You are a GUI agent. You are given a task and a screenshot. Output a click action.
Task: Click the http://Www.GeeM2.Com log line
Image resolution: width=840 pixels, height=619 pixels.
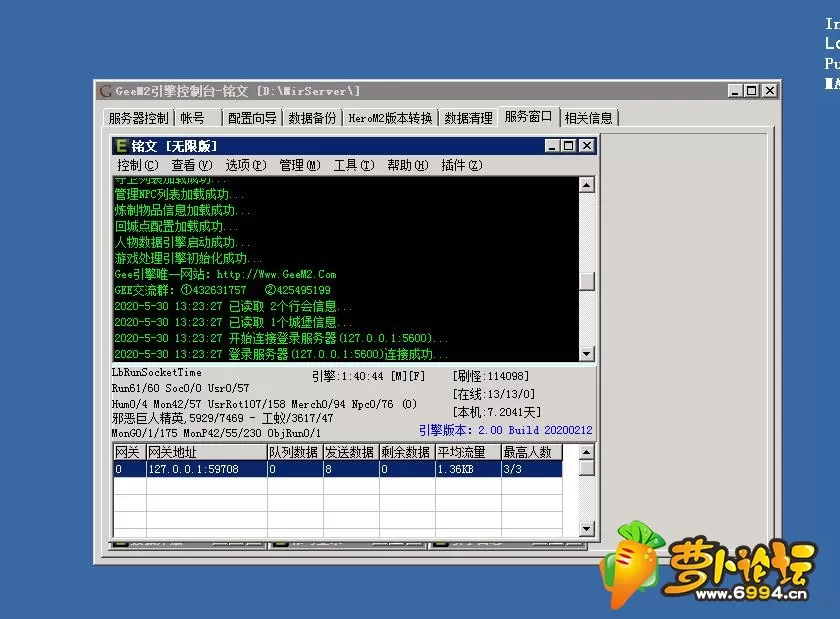pos(226,274)
